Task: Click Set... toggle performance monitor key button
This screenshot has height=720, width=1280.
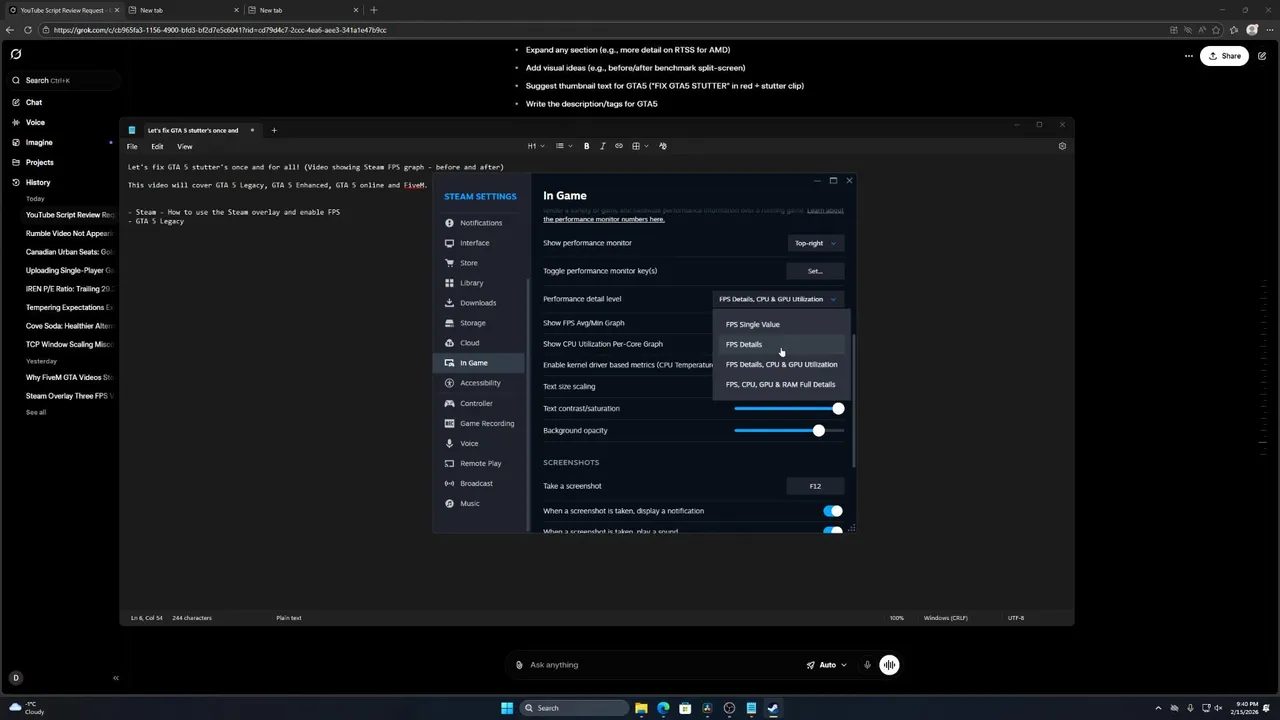Action: 815,271
